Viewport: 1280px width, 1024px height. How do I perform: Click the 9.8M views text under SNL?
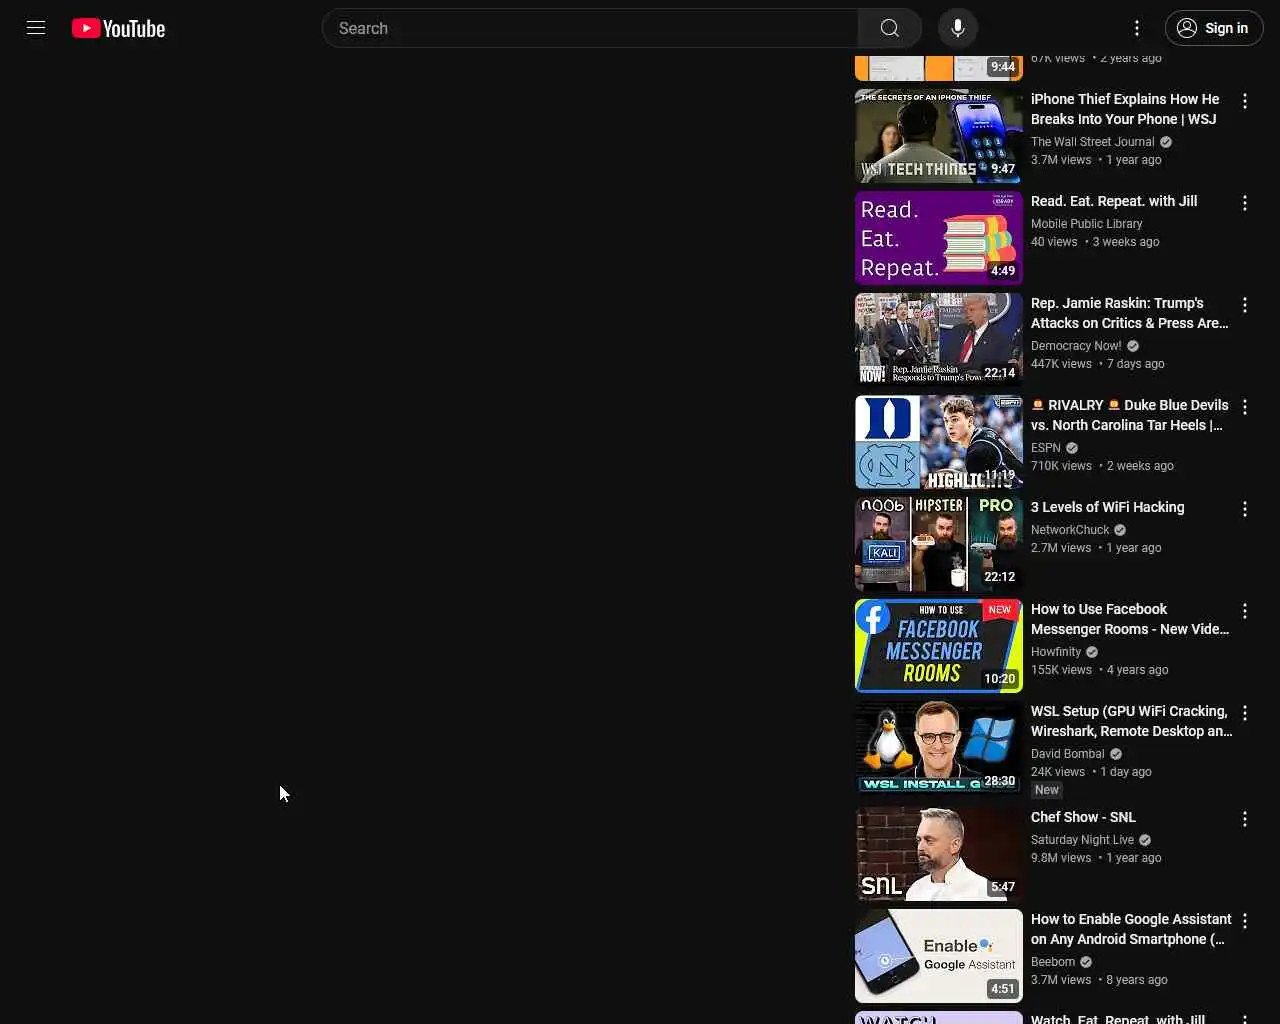(1061, 858)
